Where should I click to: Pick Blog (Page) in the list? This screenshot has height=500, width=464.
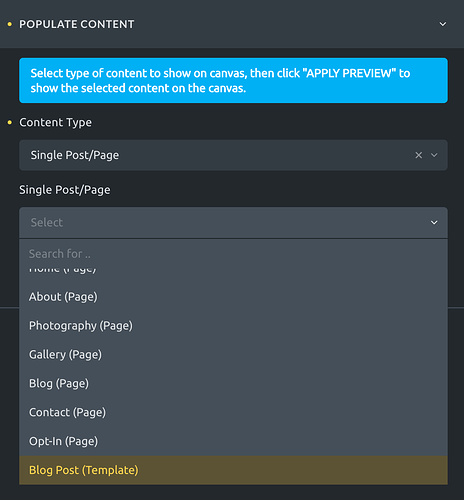pyautogui.click(x=233, y=383)
